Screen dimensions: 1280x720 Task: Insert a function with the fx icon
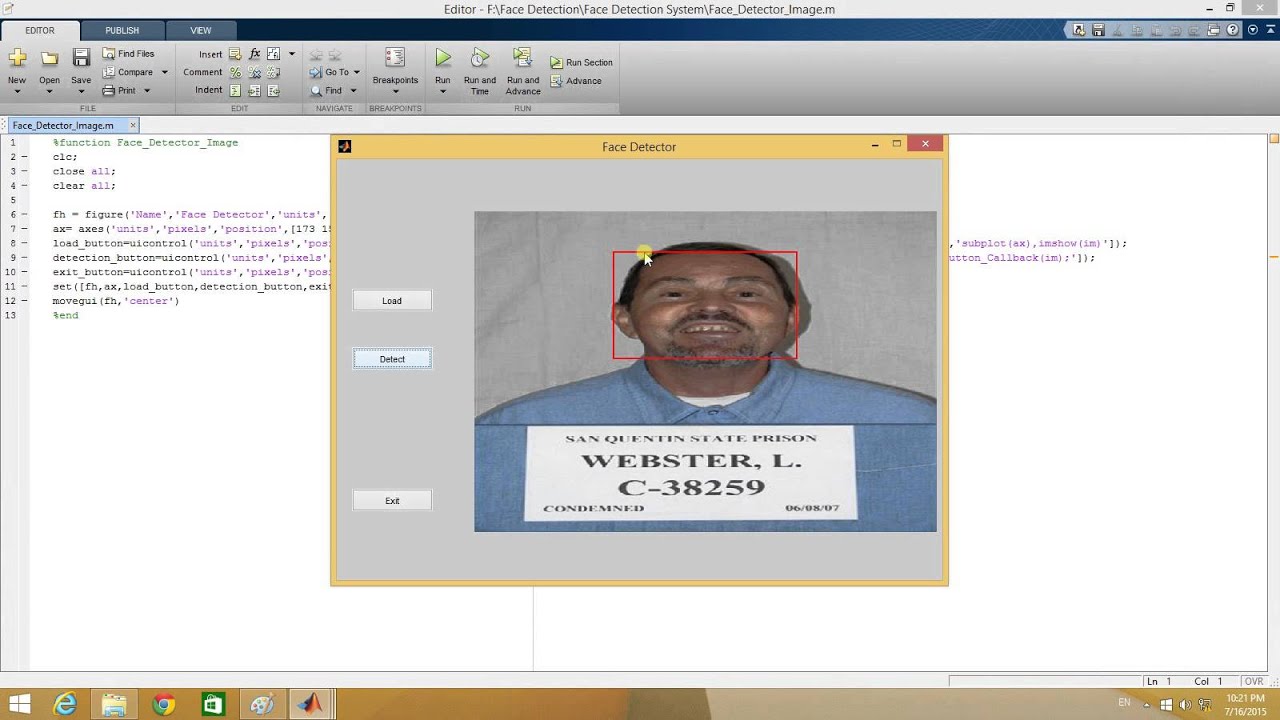click(x=254, y=54)
